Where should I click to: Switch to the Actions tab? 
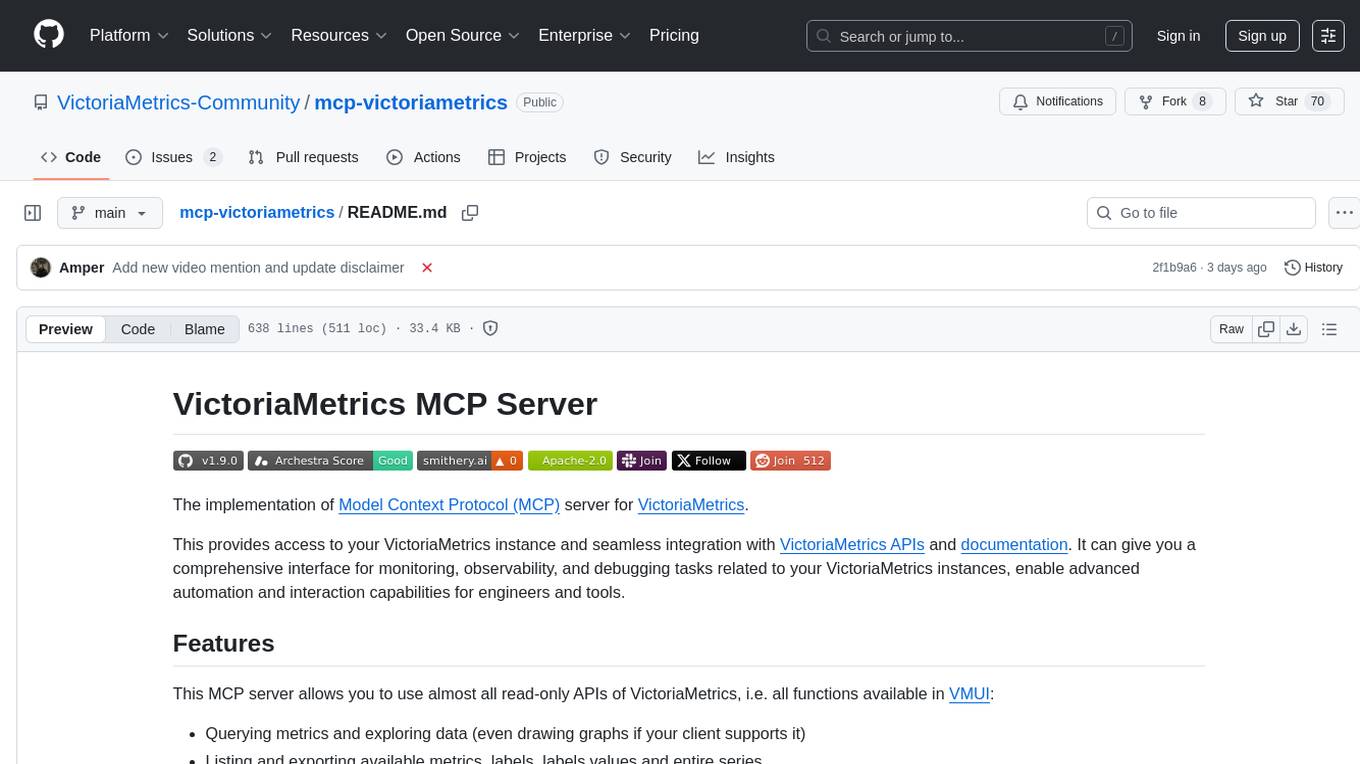pos(423,157)
